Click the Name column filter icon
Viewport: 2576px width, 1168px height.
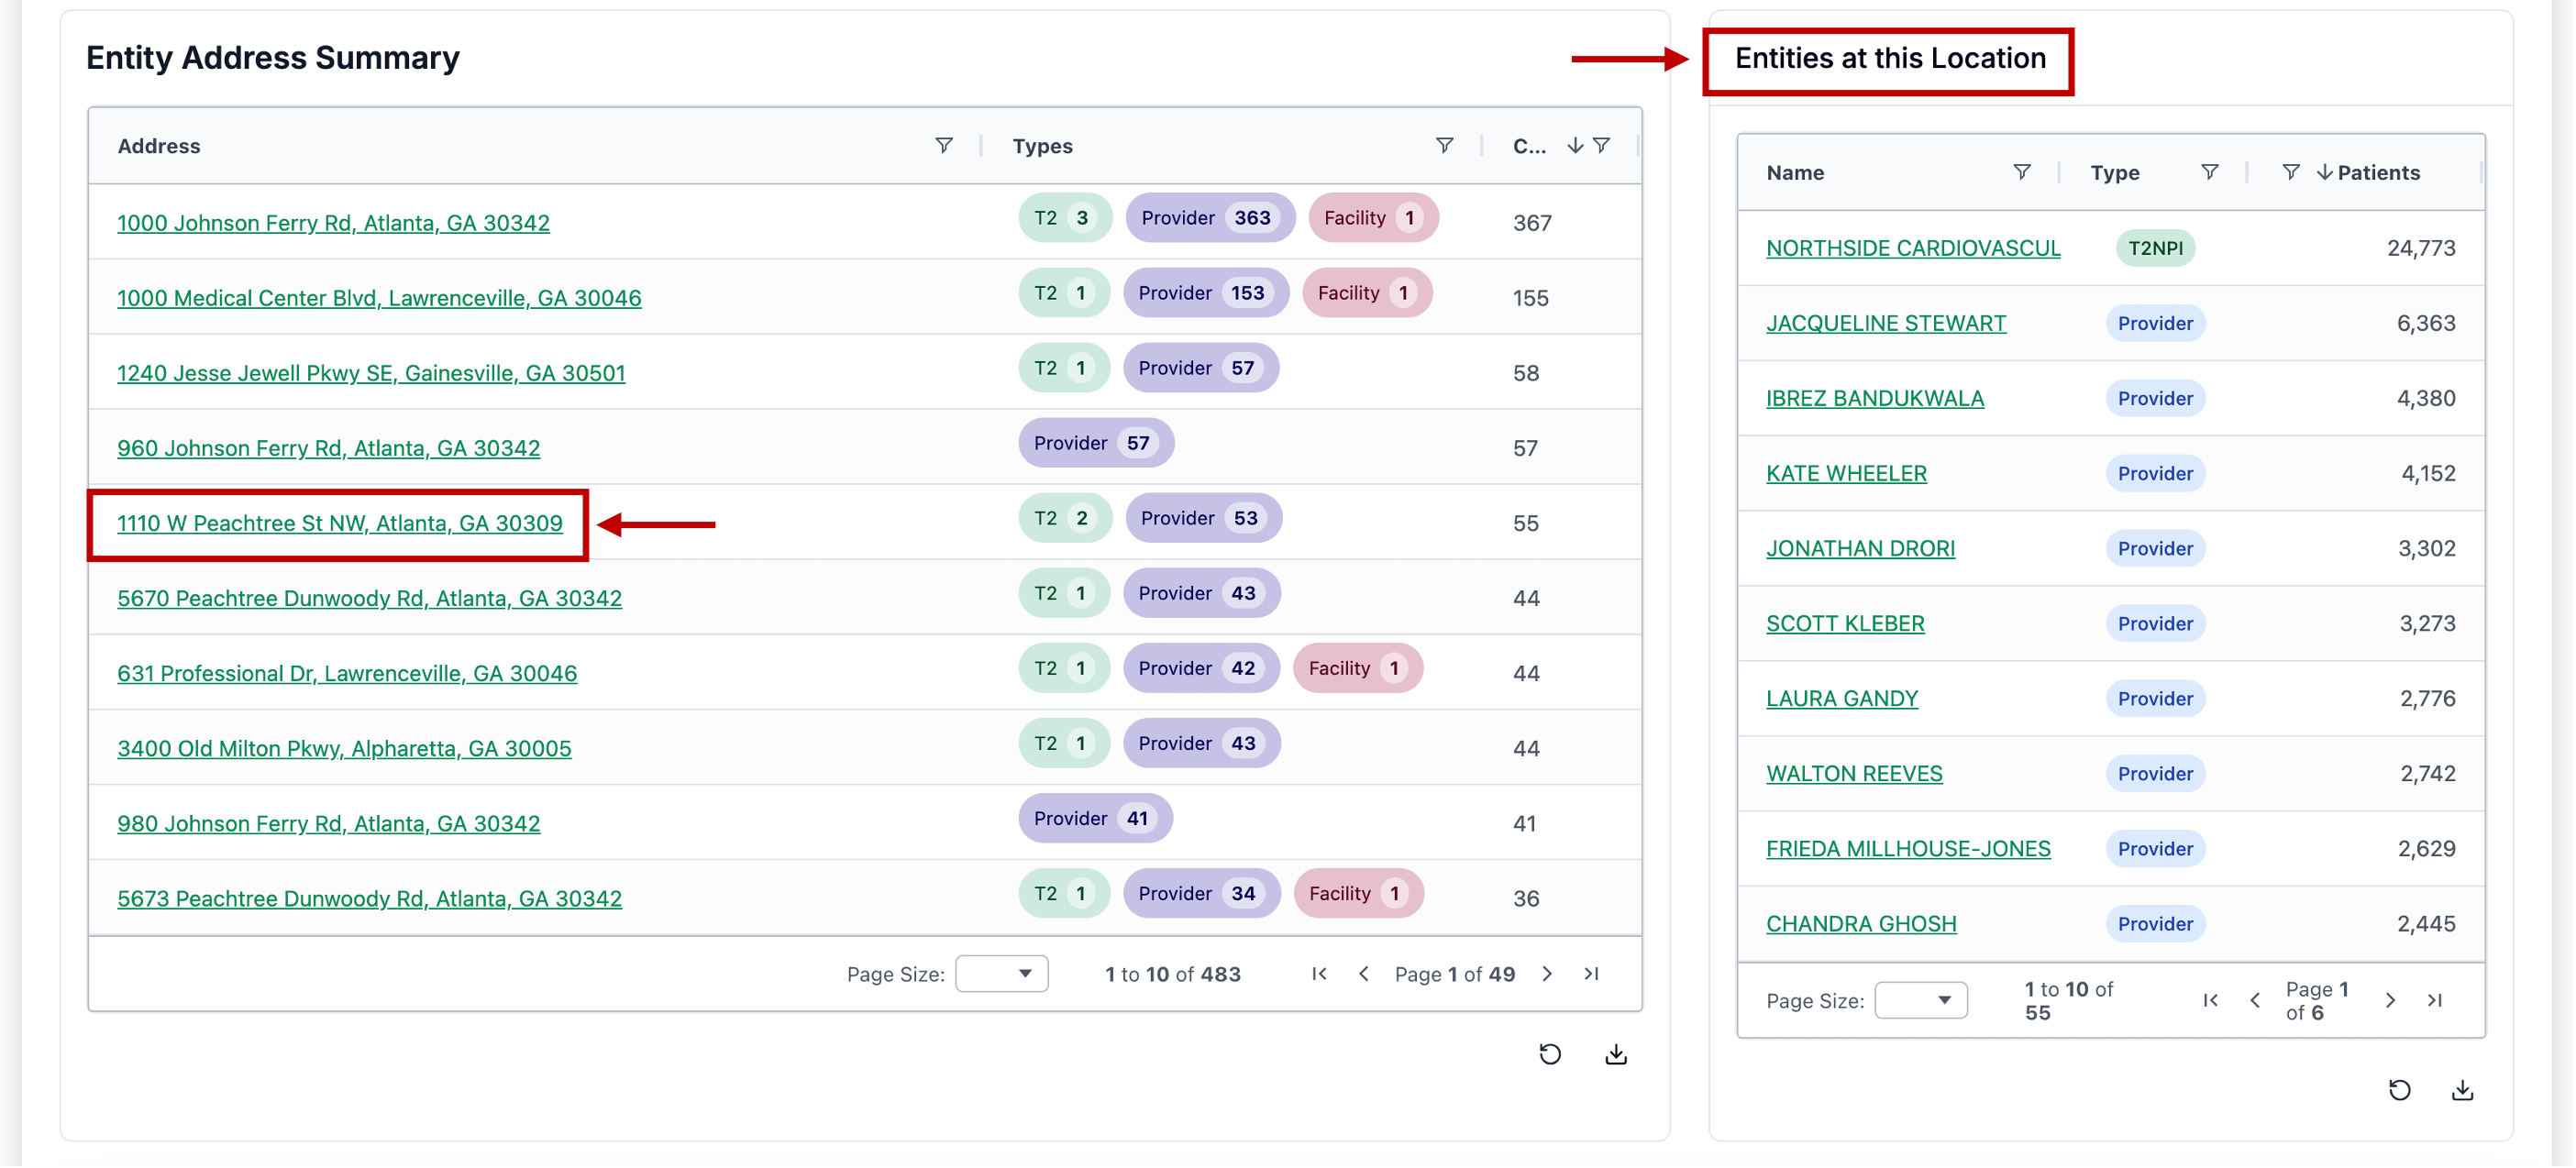pos(2021,172)
